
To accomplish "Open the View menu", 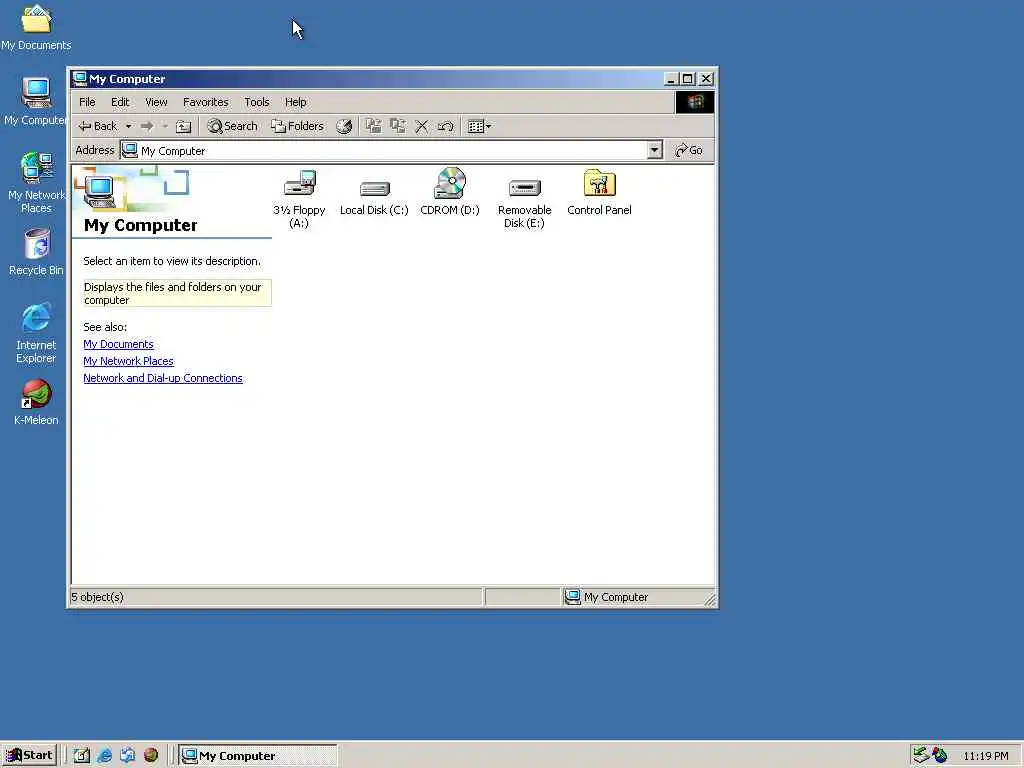I will [156, 102].
